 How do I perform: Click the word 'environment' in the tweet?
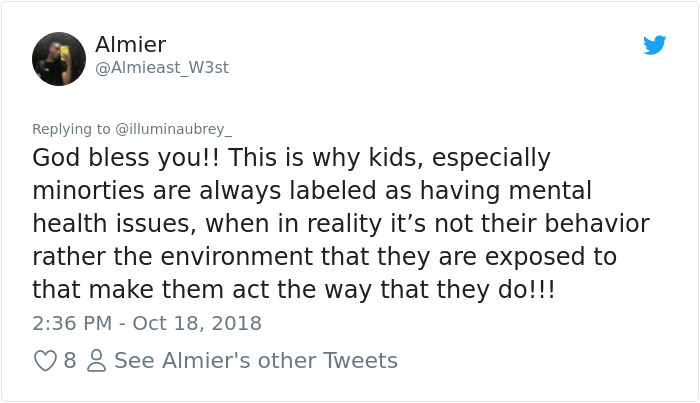click(x=237, y=257)
